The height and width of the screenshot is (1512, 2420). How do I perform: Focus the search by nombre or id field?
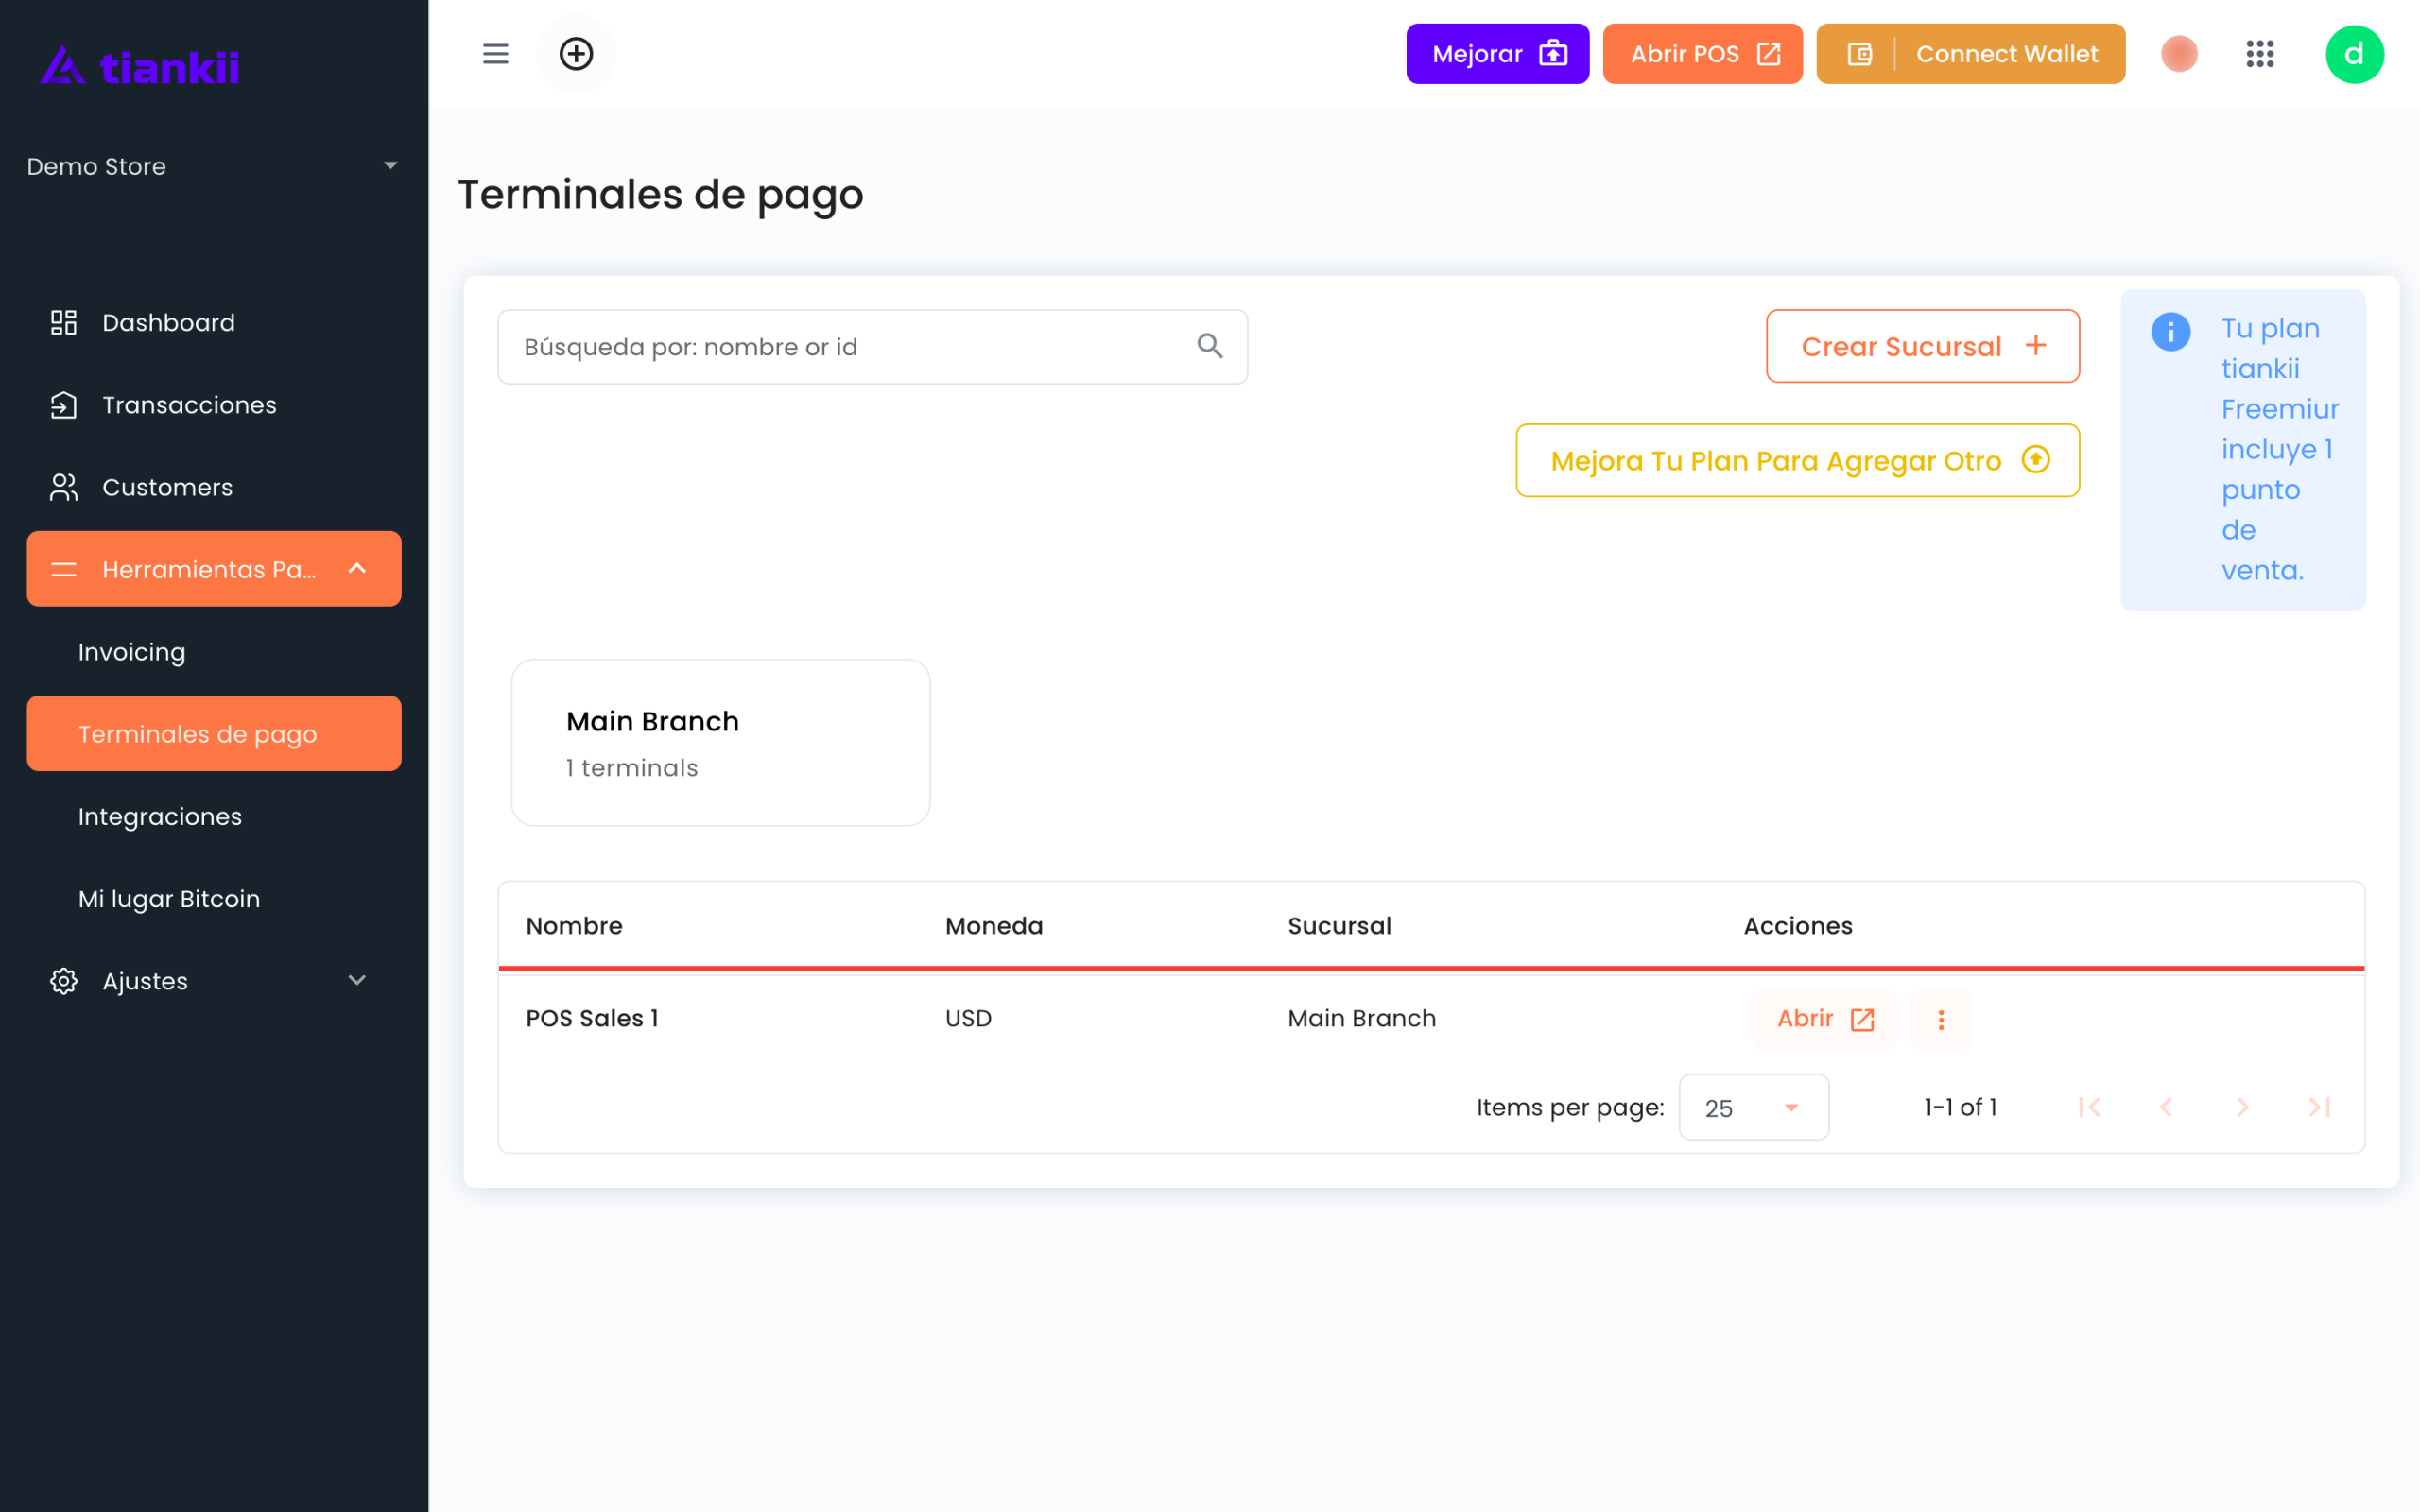[872, 346]
